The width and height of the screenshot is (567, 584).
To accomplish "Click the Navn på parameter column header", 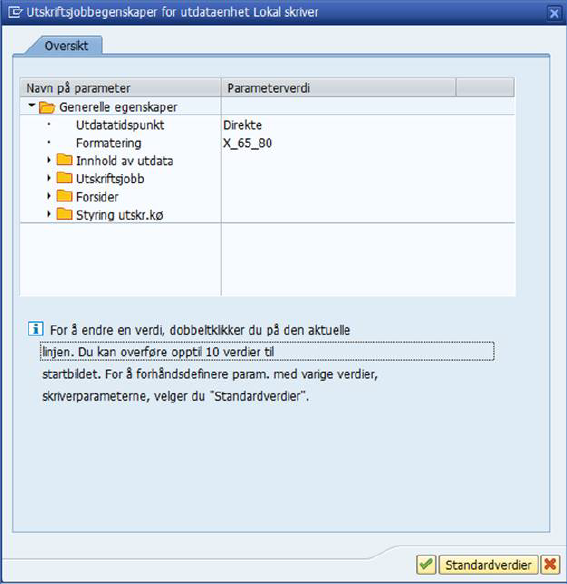I will (120, 88).
